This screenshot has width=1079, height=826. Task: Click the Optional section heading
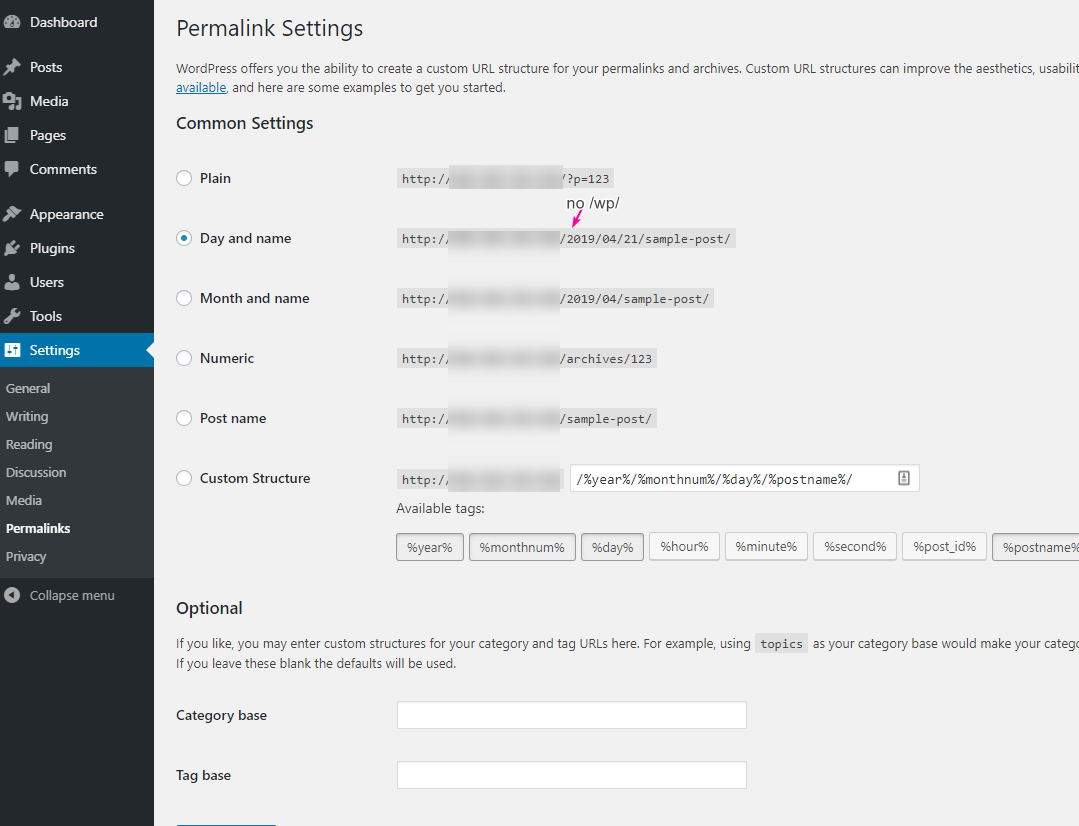coord(209,608)
